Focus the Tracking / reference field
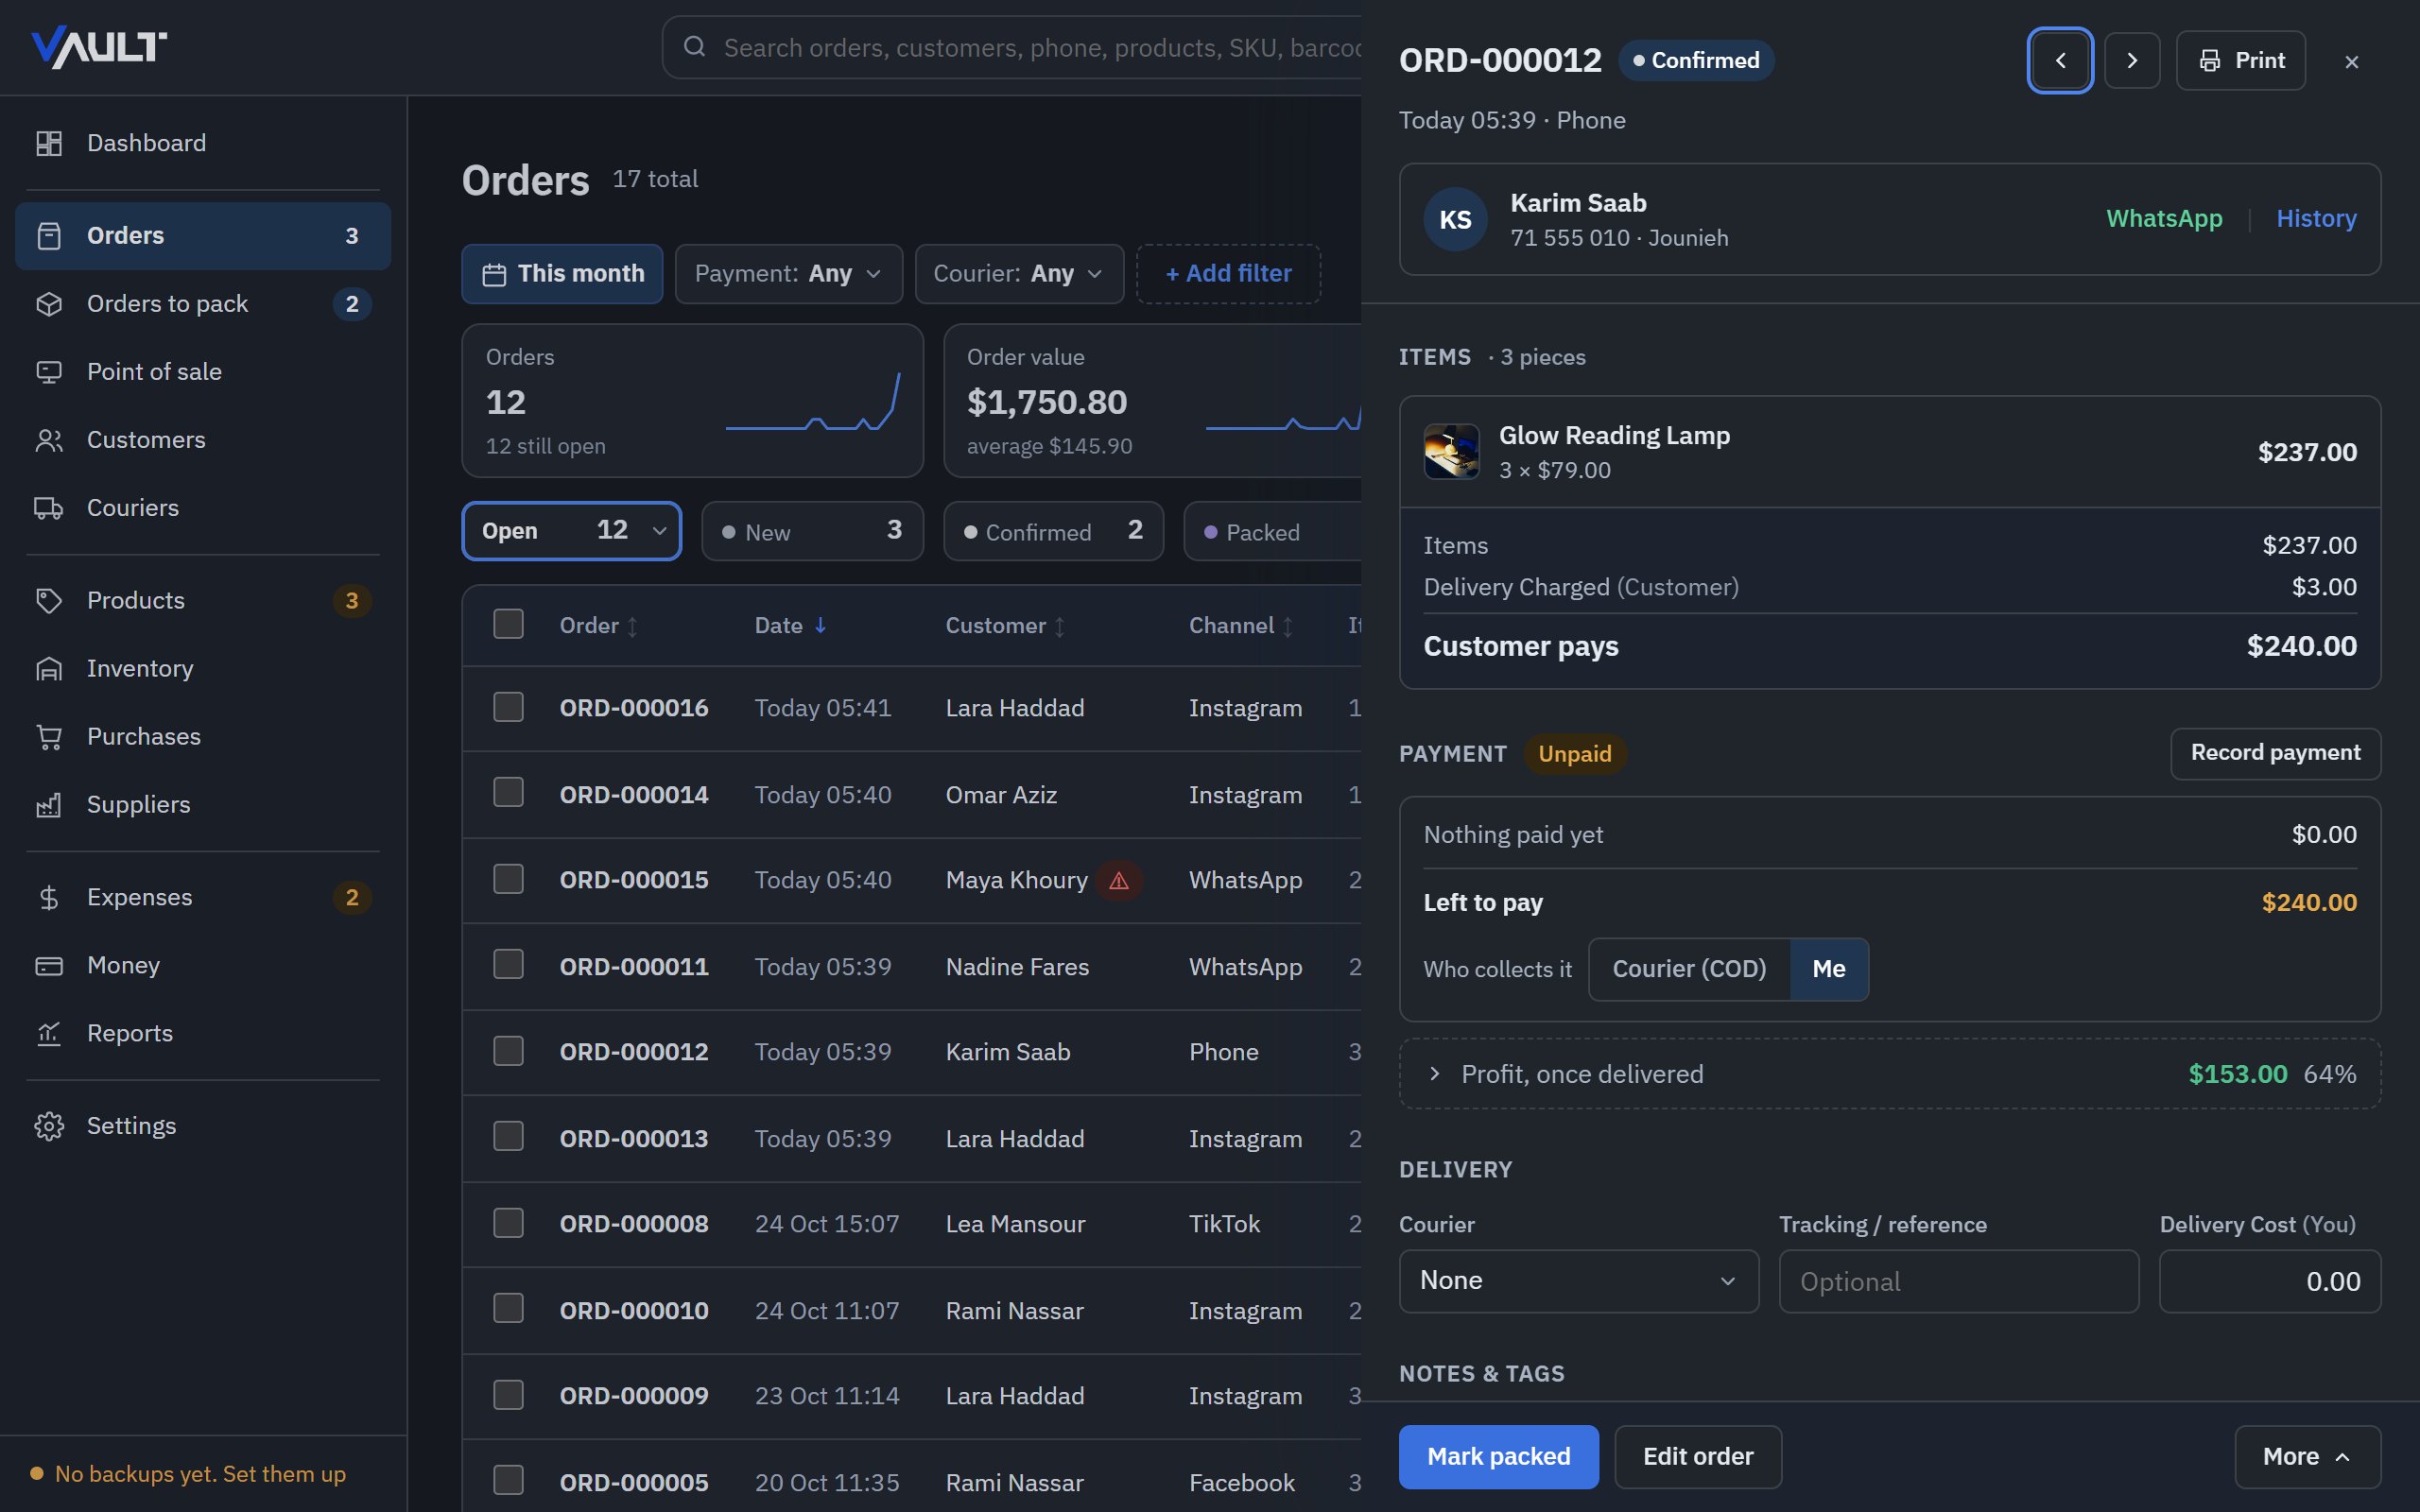This screenshot has width=2420, height=1512. 1959,1281
